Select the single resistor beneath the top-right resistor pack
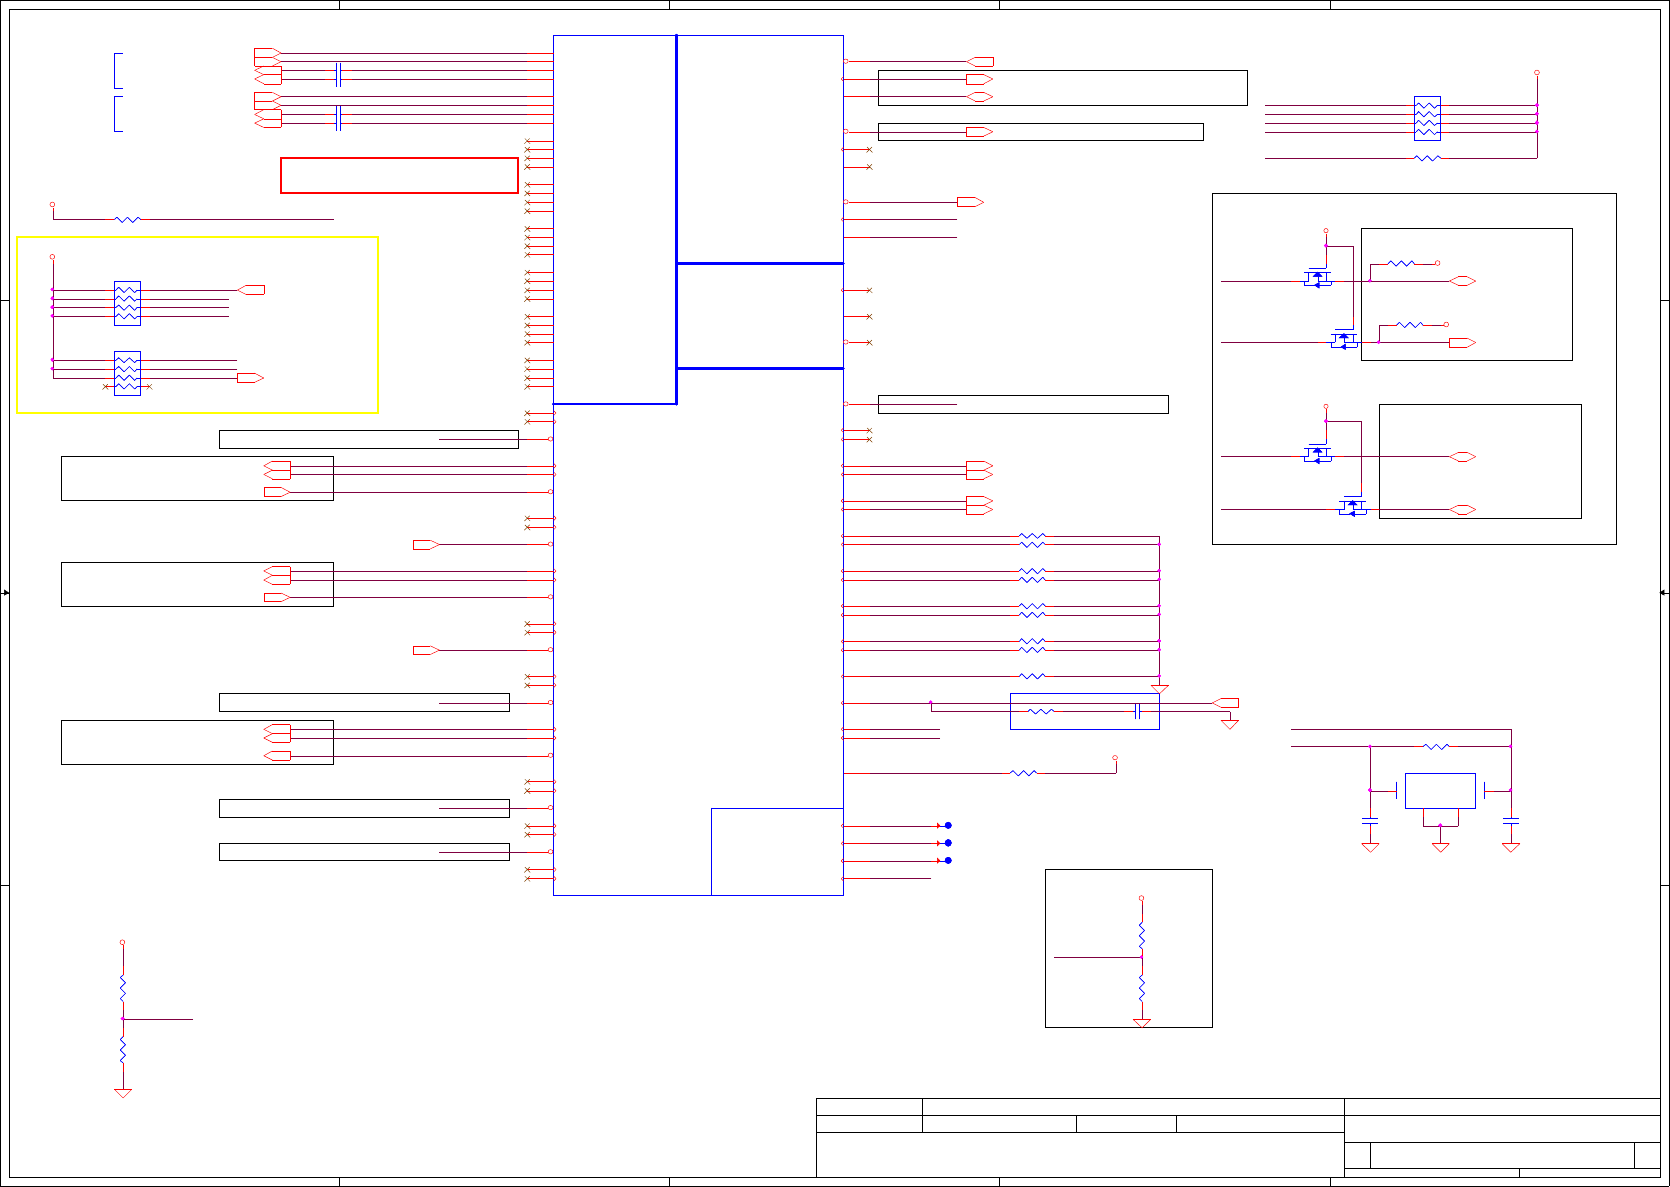 tap(1428, 158)
